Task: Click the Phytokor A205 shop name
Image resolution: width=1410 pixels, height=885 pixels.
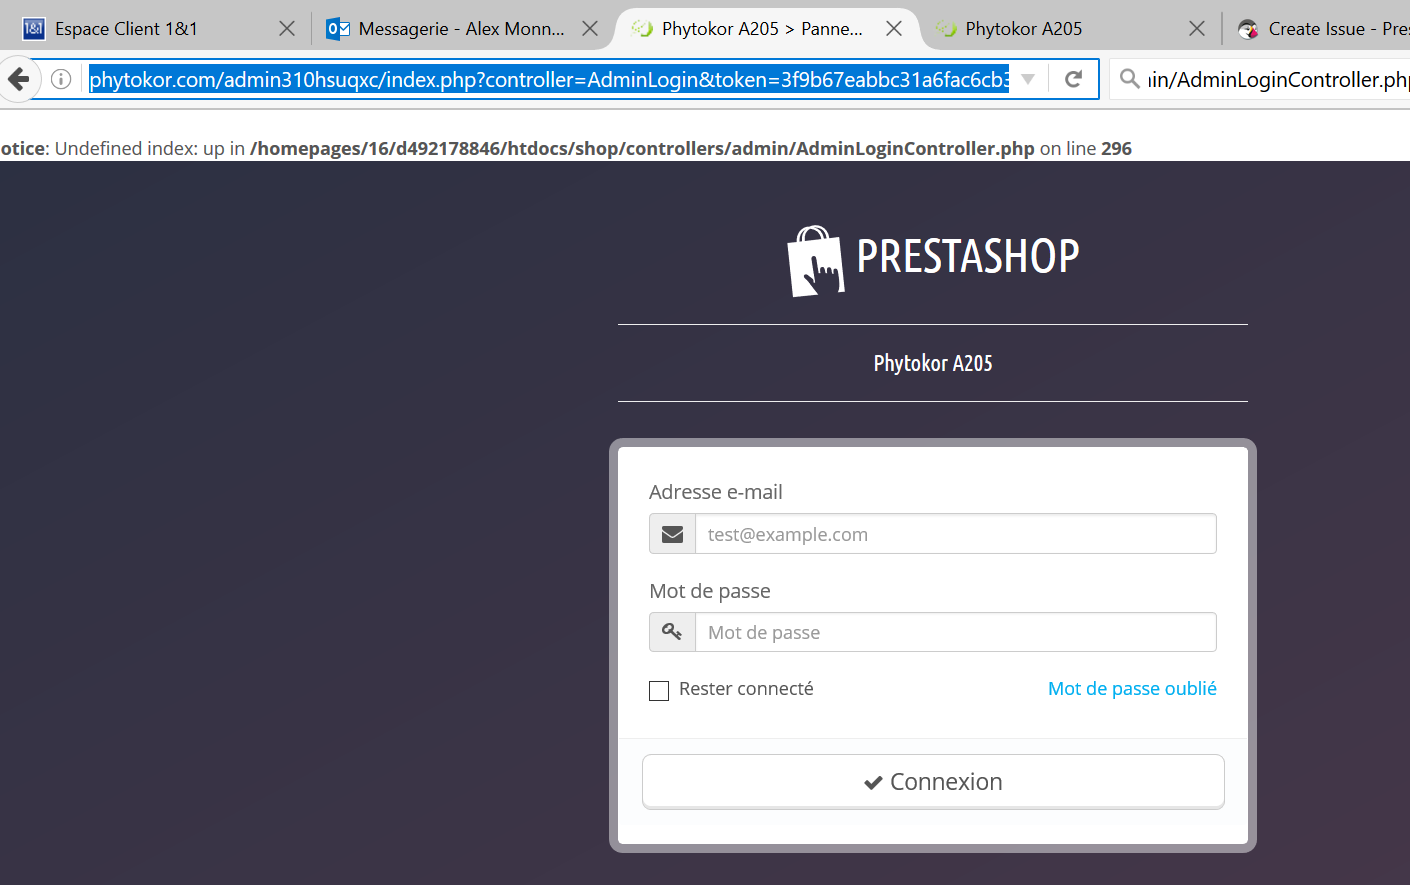Action: [933, 363]
